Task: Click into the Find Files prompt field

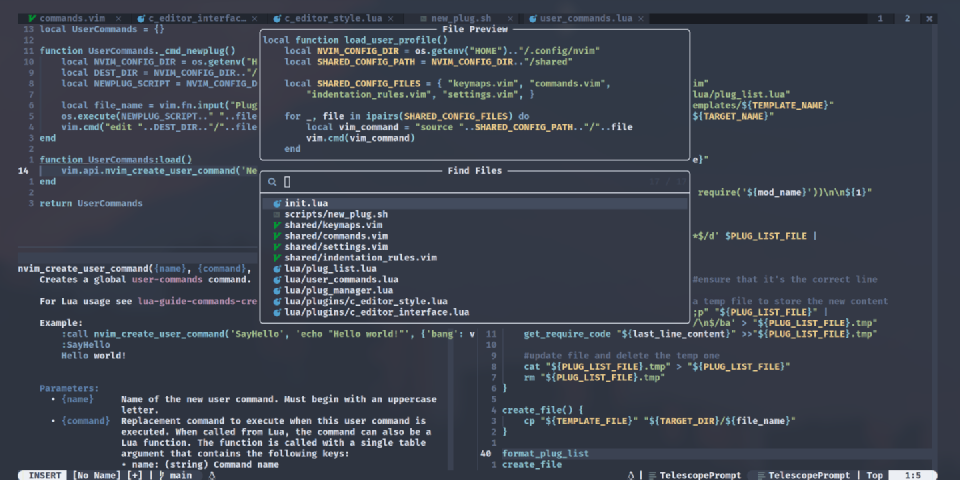Action: tap(474, 182)
